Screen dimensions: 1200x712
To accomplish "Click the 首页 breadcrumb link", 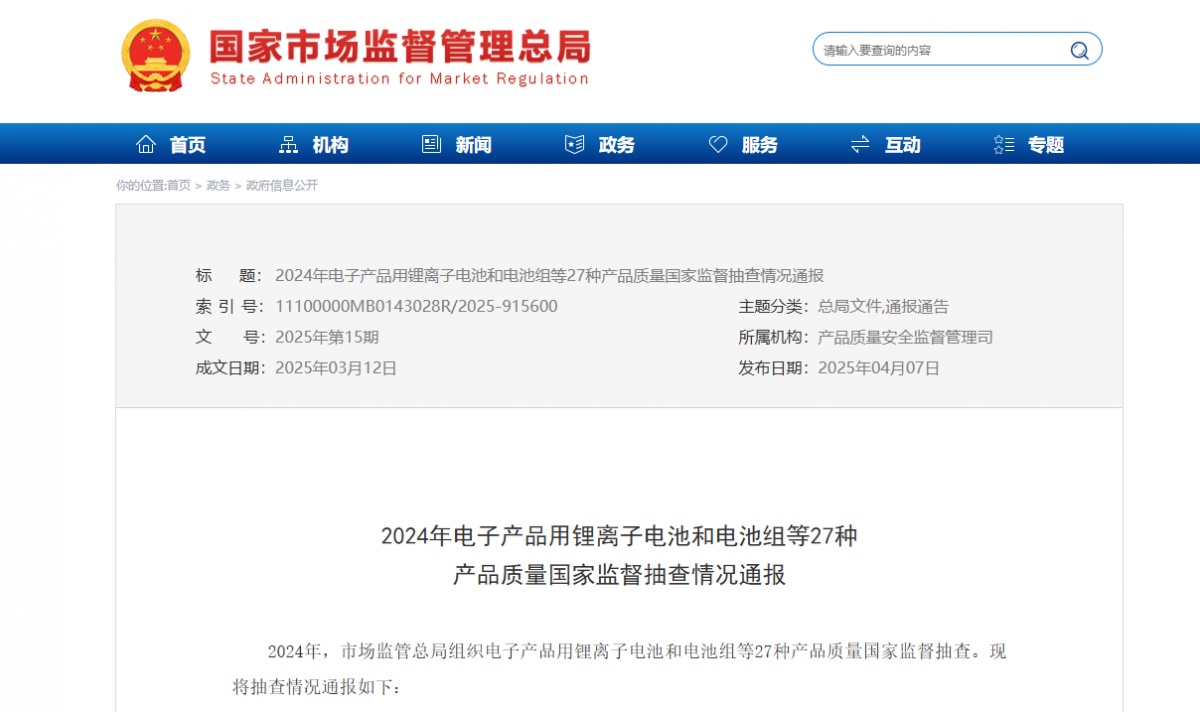I will coord(178,185).
